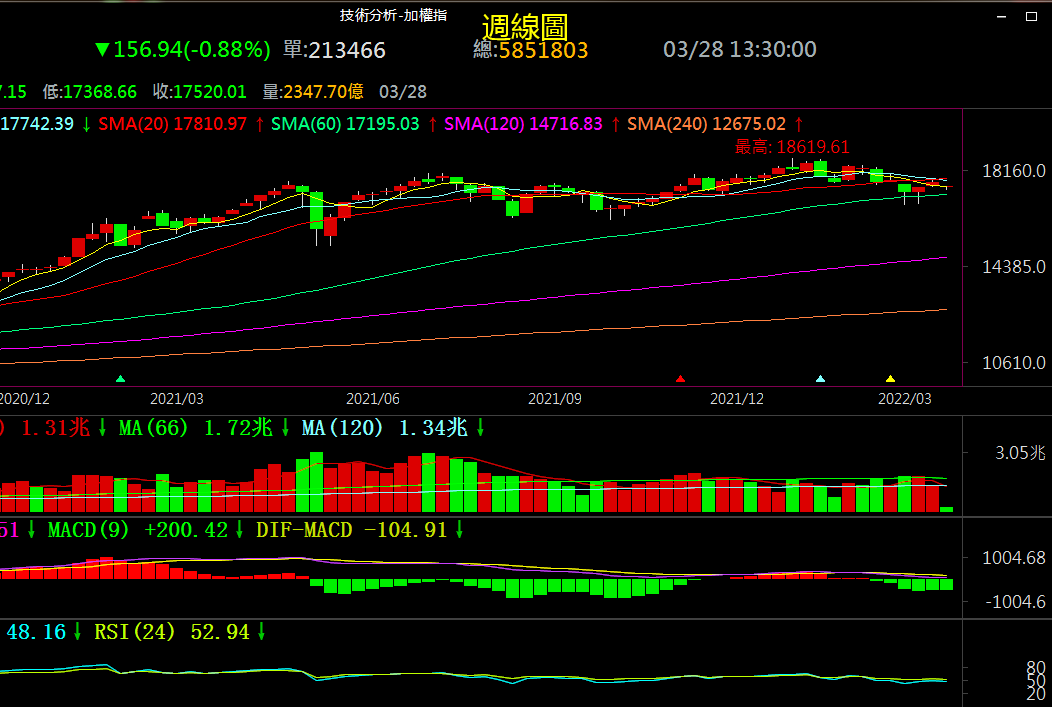
Task: Click the green down arrow after RSI(24) value
Action: [x=262, y=632]
